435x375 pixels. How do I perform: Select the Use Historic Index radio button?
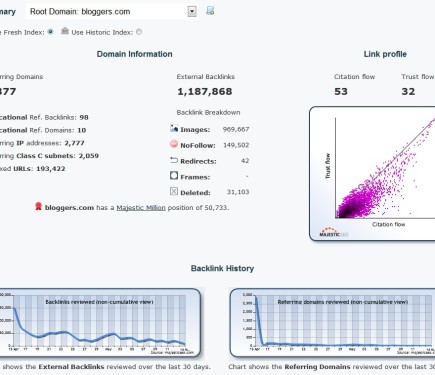pyautogui.click(x=139, y=32)
